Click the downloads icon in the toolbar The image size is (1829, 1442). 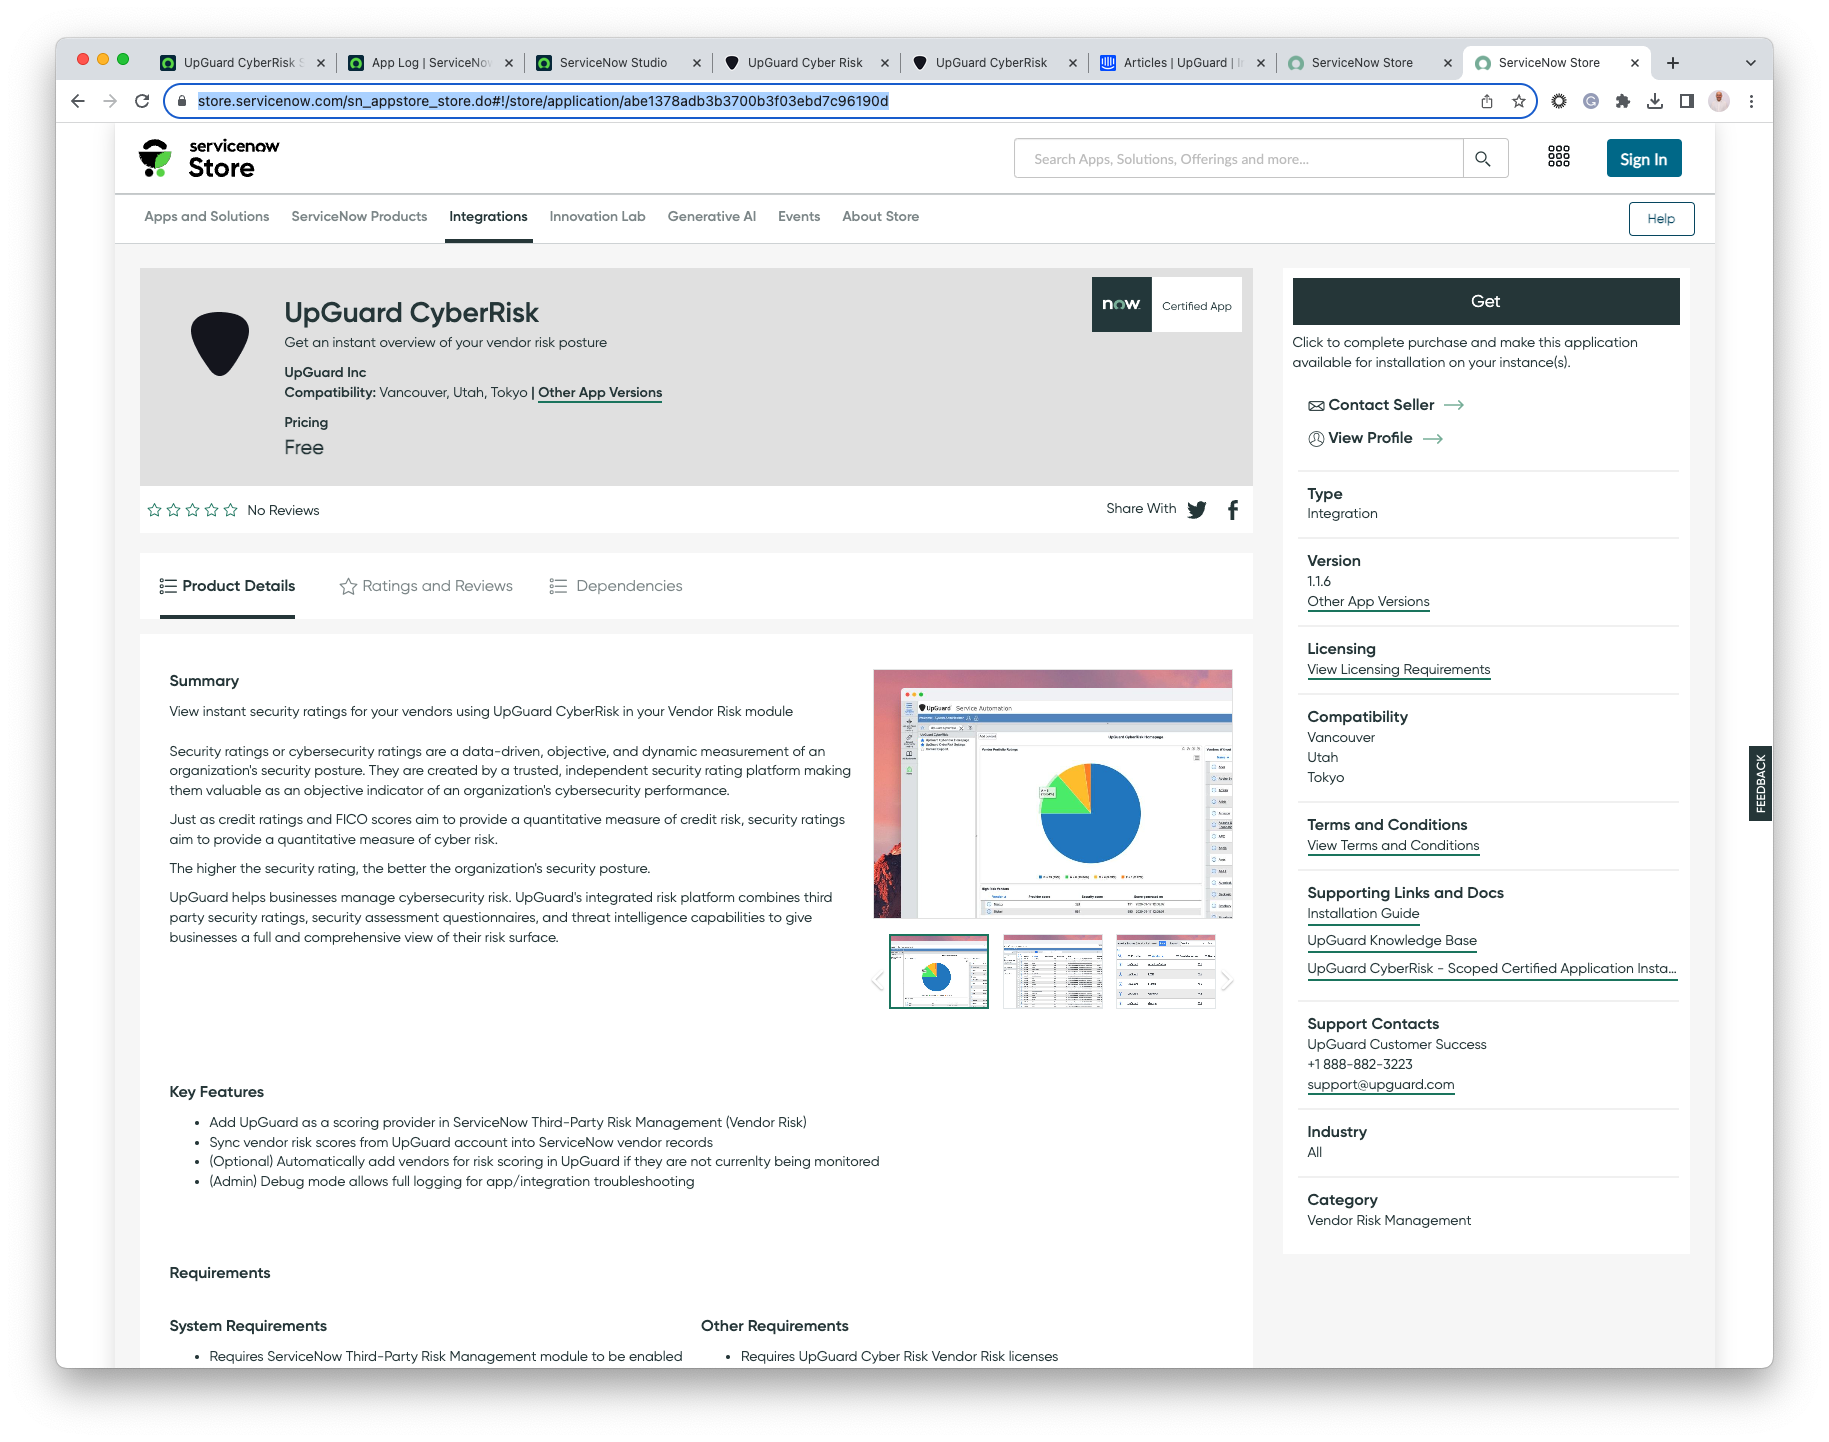1656,101
